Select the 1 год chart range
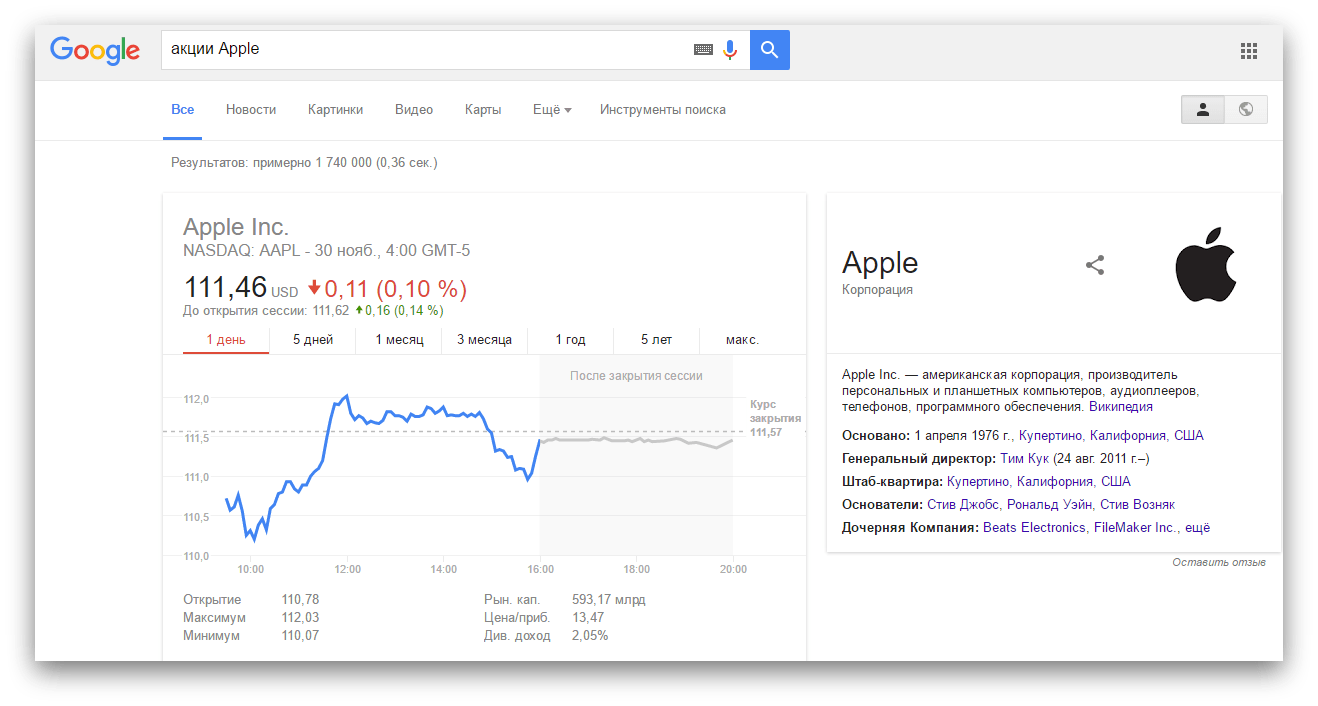1318x706 pixels. [570, 340]
